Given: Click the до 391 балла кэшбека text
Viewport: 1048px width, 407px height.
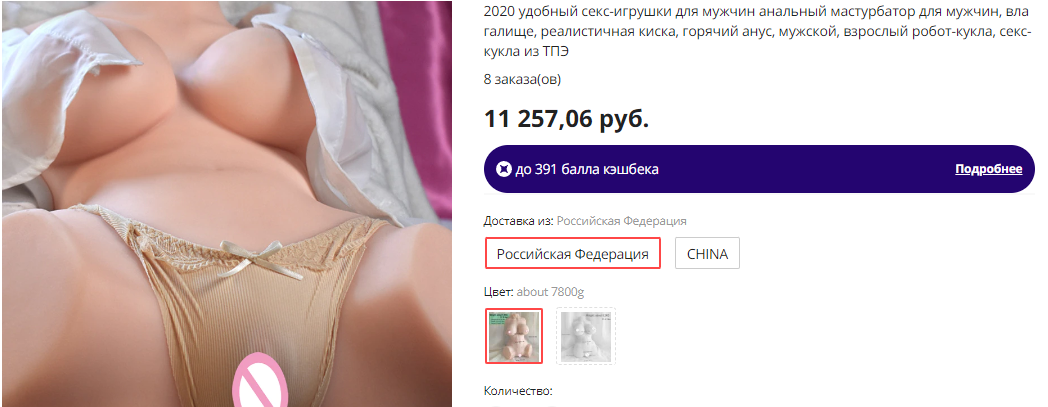Looking at the screenshot, I should pyautogui.click(x=587, y=169).
